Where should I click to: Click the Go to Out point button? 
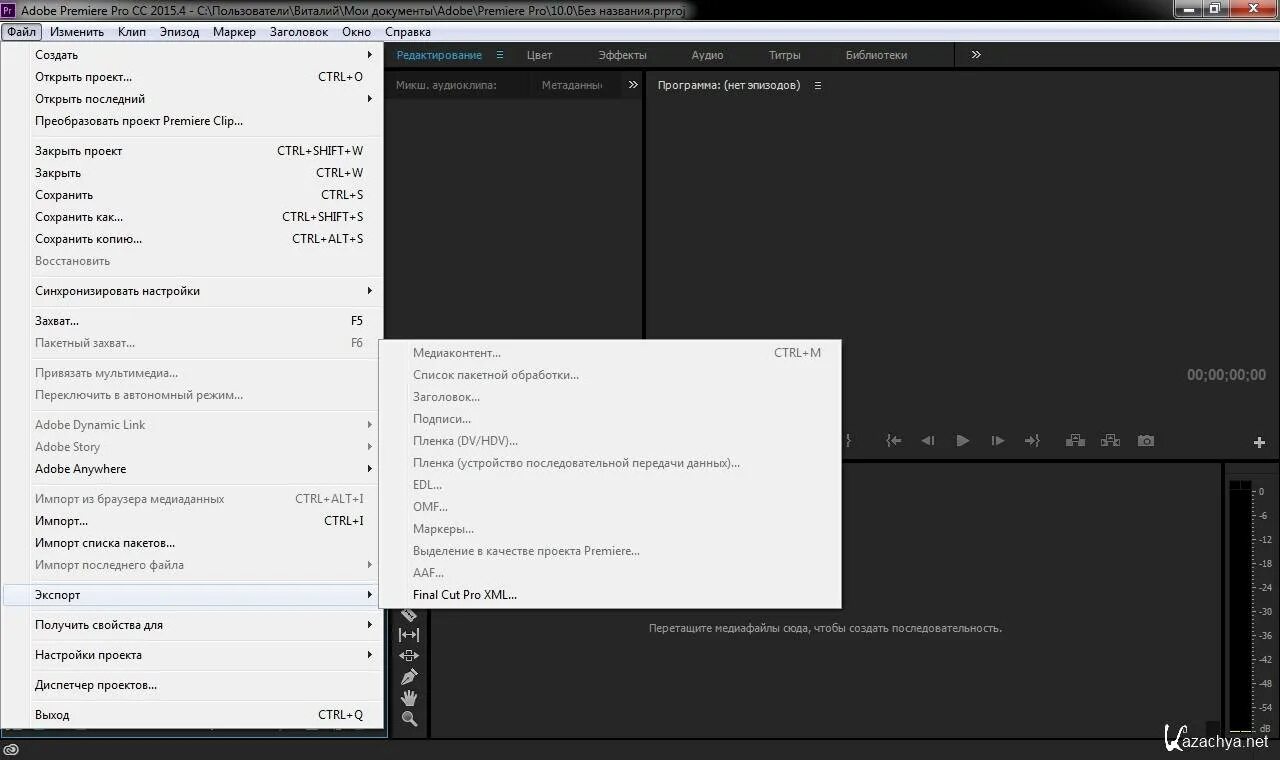tap(1032, 440)
